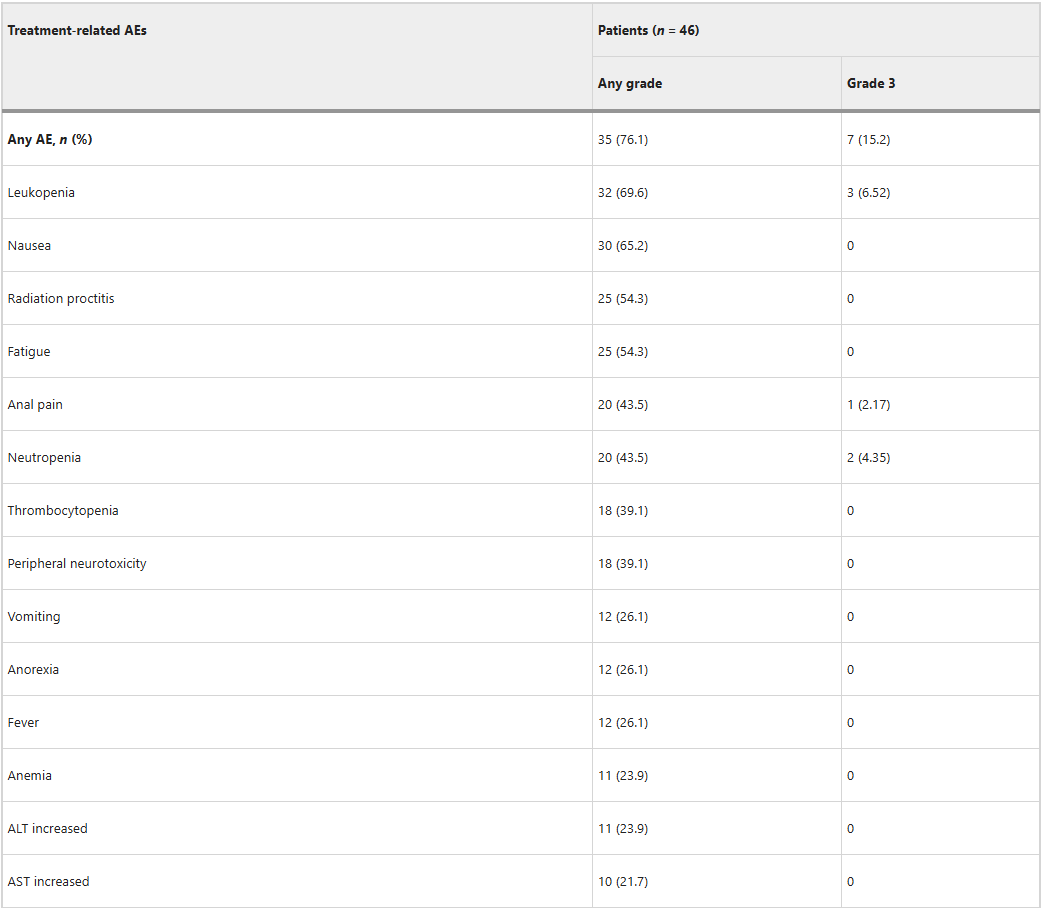Select the AST increased any grade value 10 (21.7)
This screenshot has width=1042, height=908.
[623, 881]
